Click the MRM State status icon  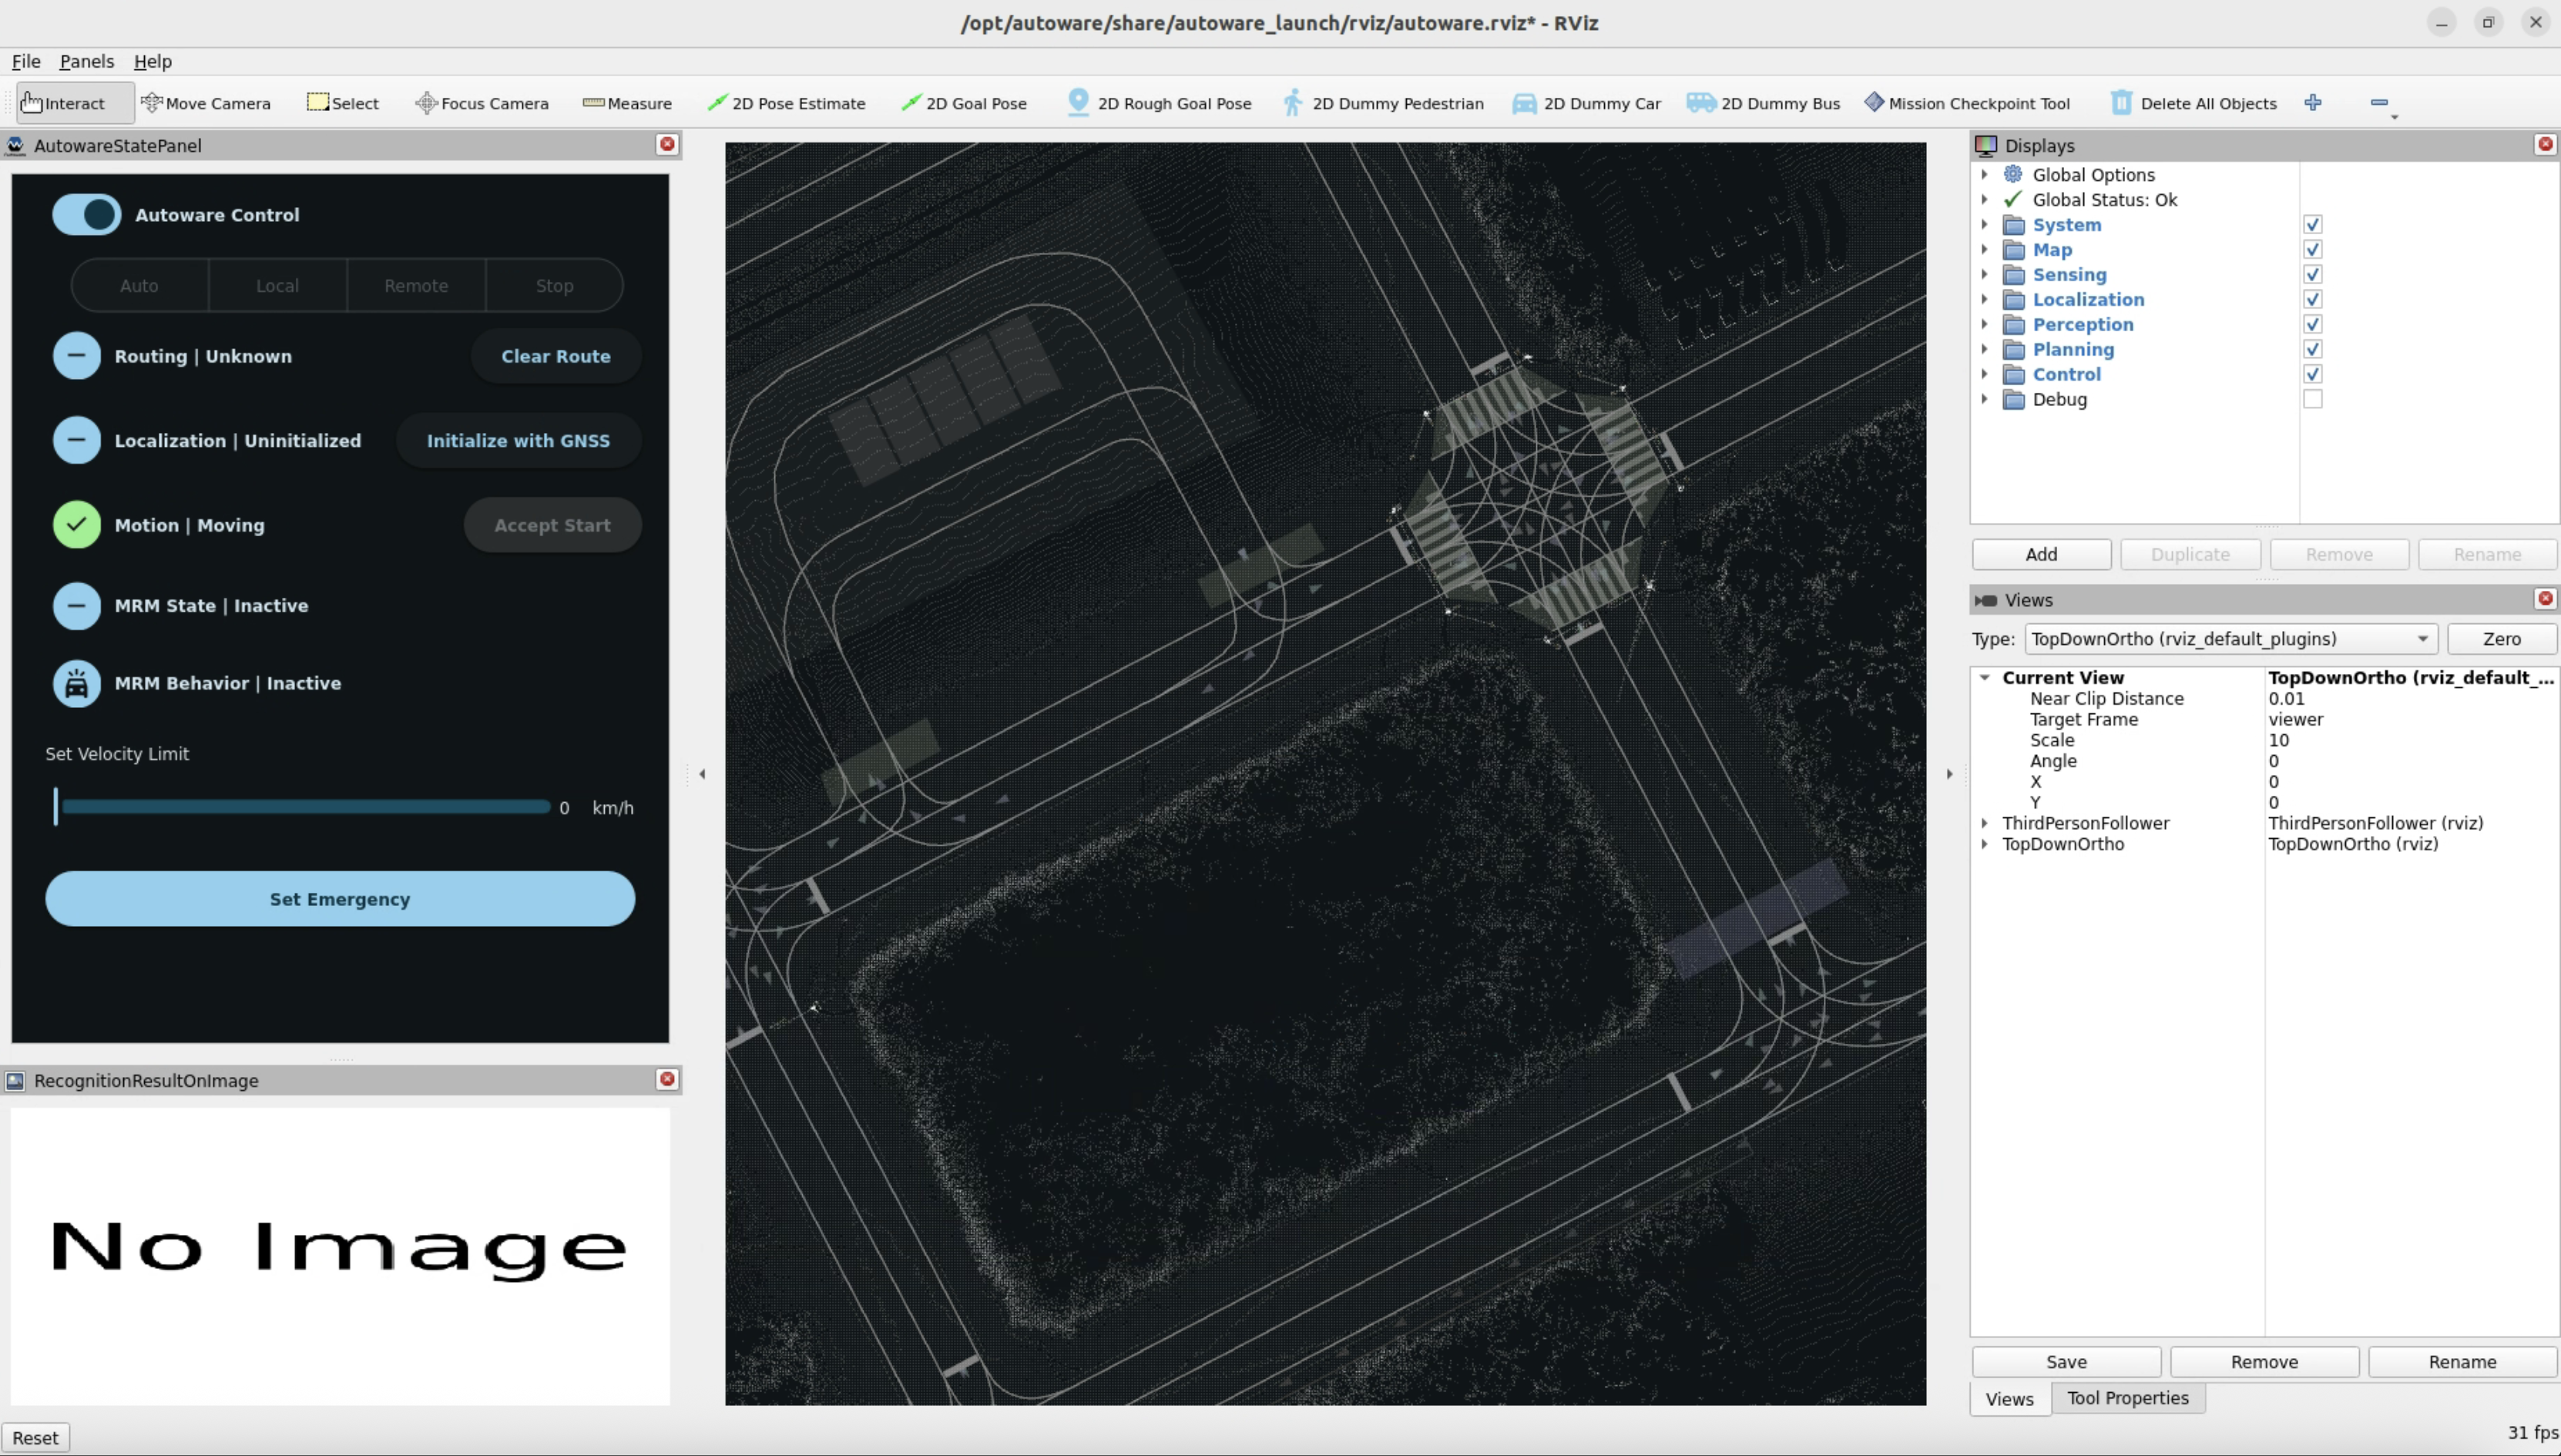pos(77,605)
